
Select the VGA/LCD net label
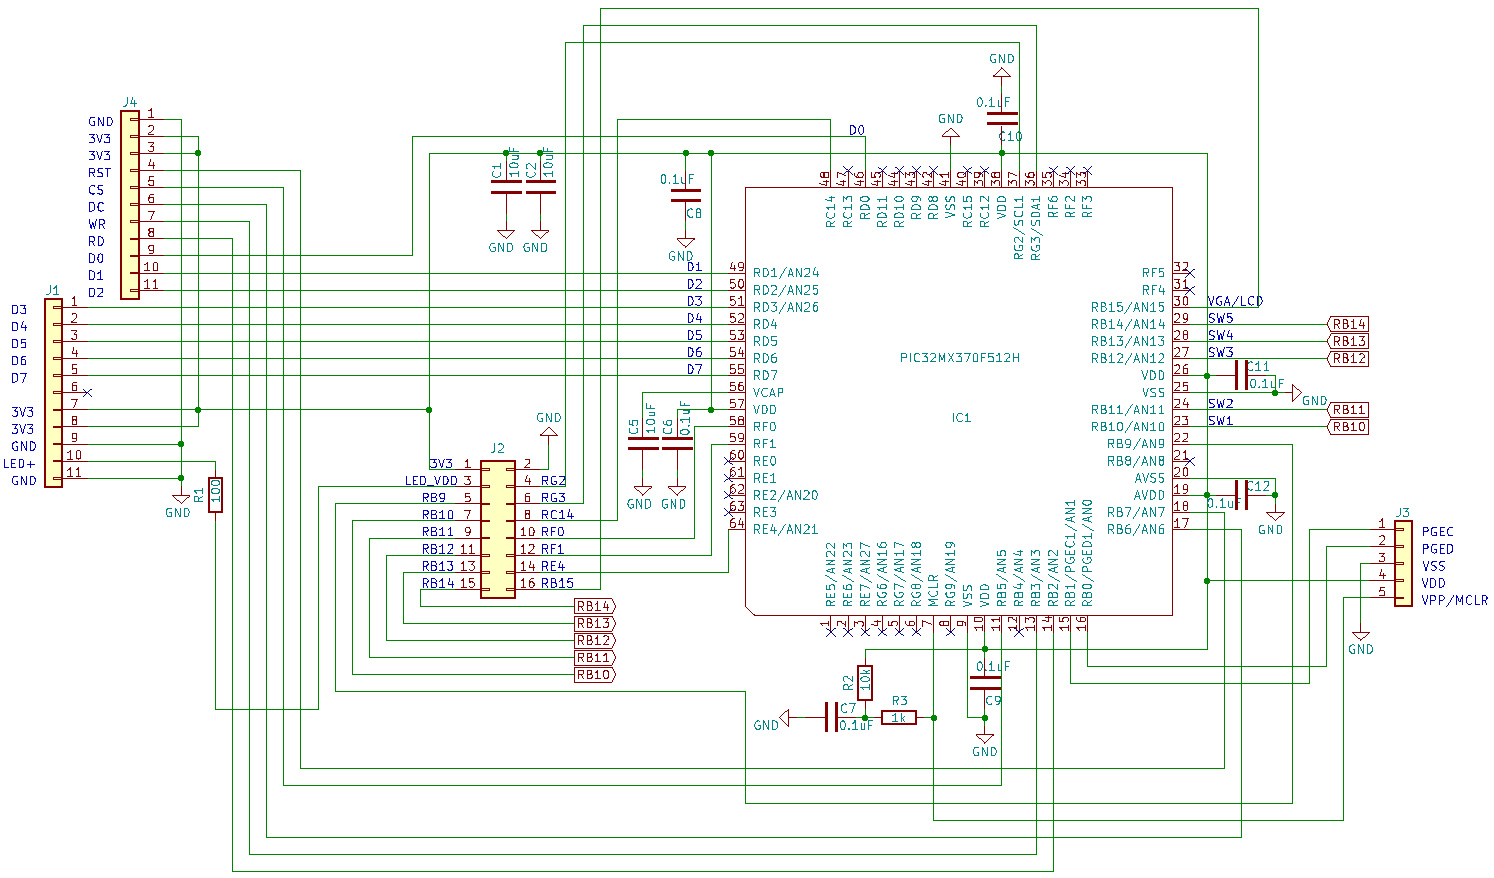[x=1235, y=301]
